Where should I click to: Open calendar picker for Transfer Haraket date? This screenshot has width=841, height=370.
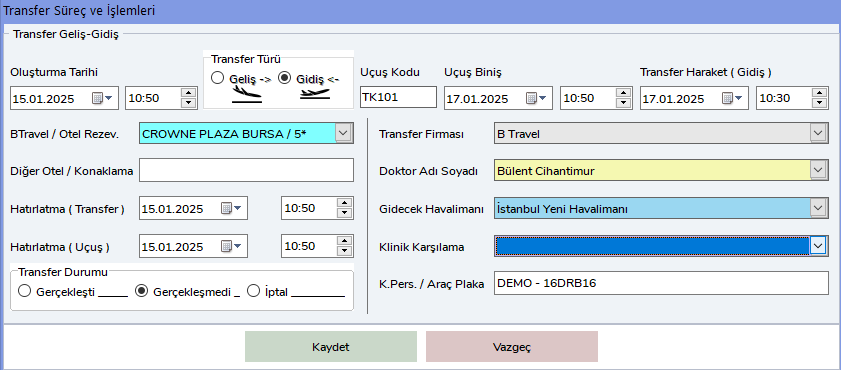(x=732, y=99)
